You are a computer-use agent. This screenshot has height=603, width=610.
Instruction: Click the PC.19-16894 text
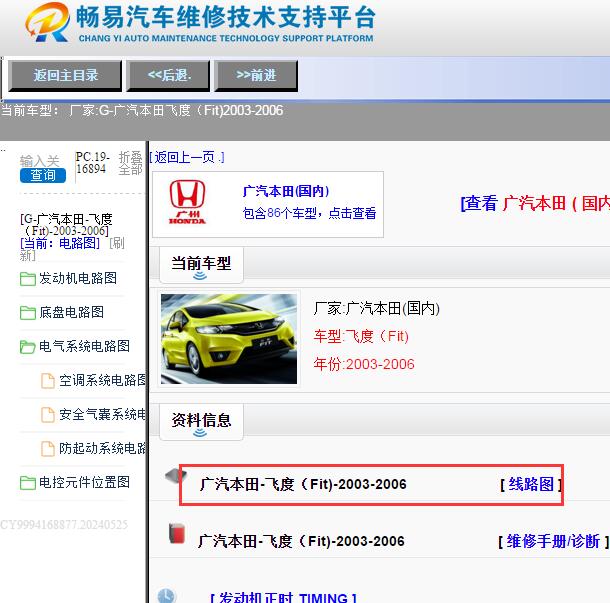[x=93, y=163]
